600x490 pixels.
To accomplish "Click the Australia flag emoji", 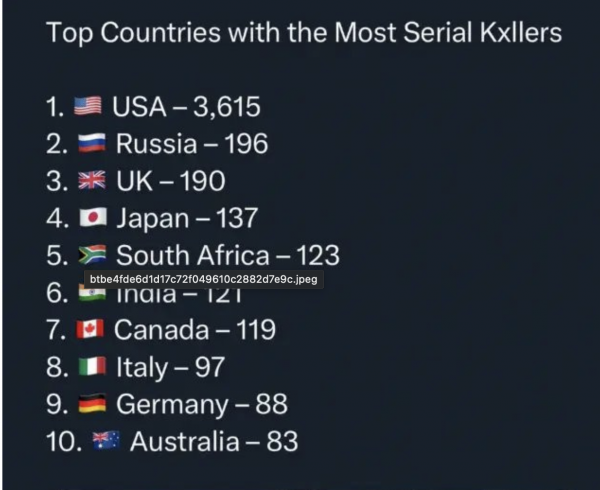I will [106, 441].
